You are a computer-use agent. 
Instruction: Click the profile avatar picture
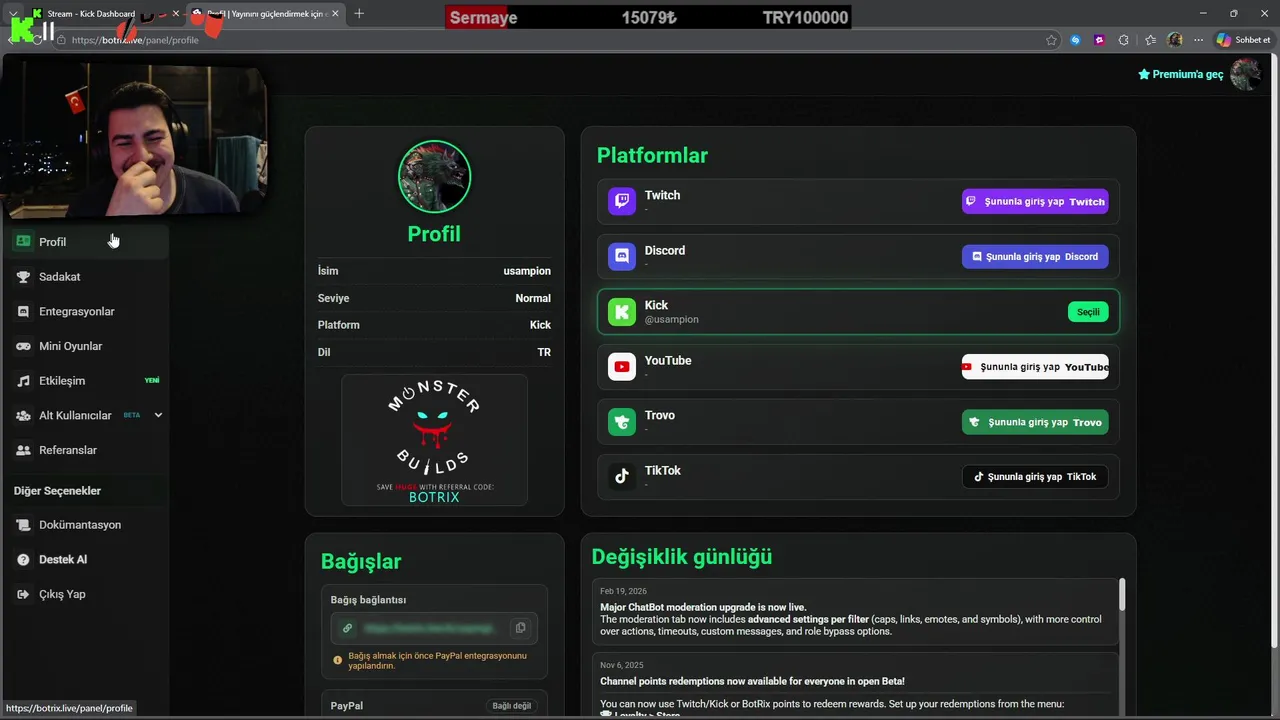coord(434,177)
